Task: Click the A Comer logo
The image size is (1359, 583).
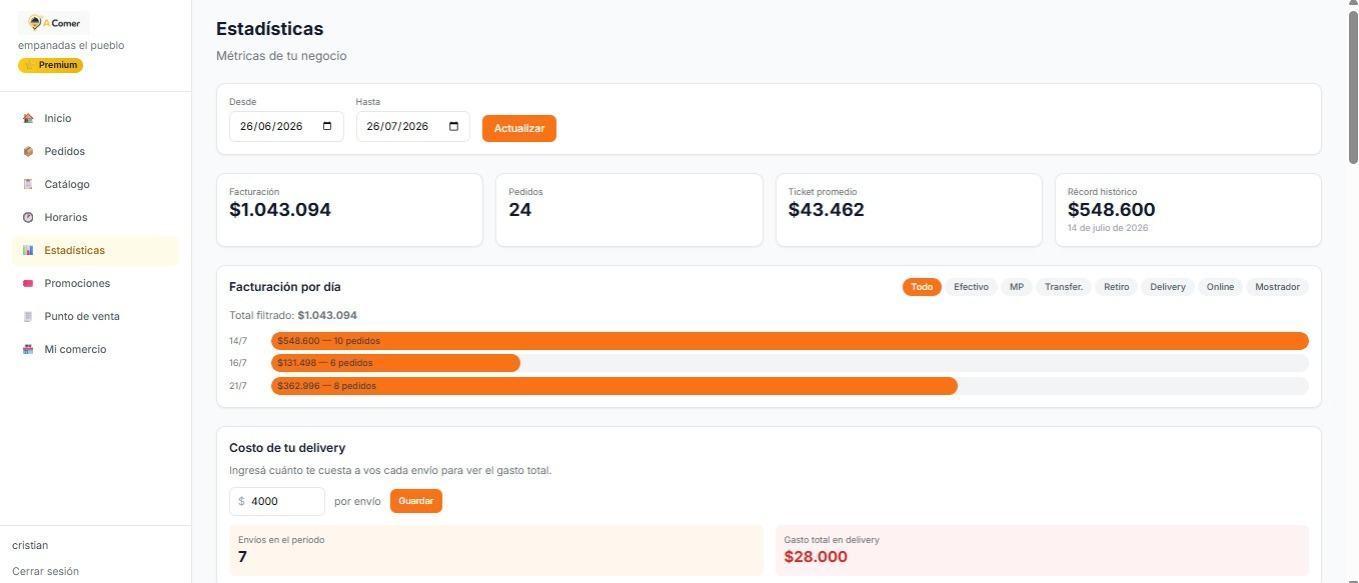Action: (x=54, y=23)
